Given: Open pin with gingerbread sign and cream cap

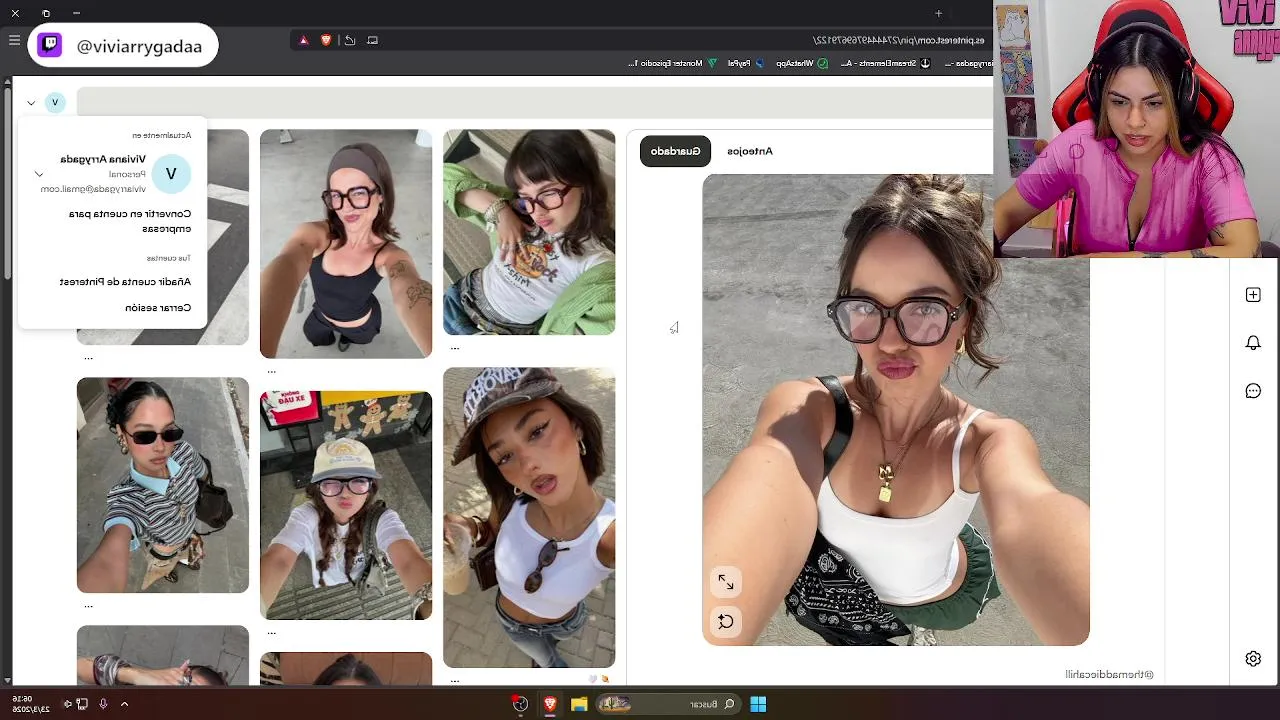Looking at the screenshot, I should (346, 505).
